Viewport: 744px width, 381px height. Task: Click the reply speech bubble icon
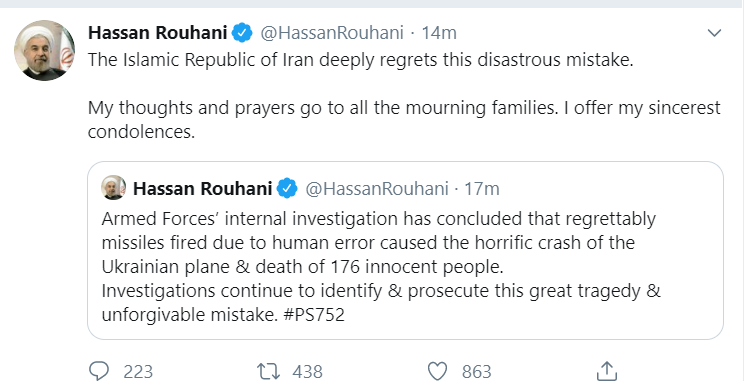[x=99, y=371]
